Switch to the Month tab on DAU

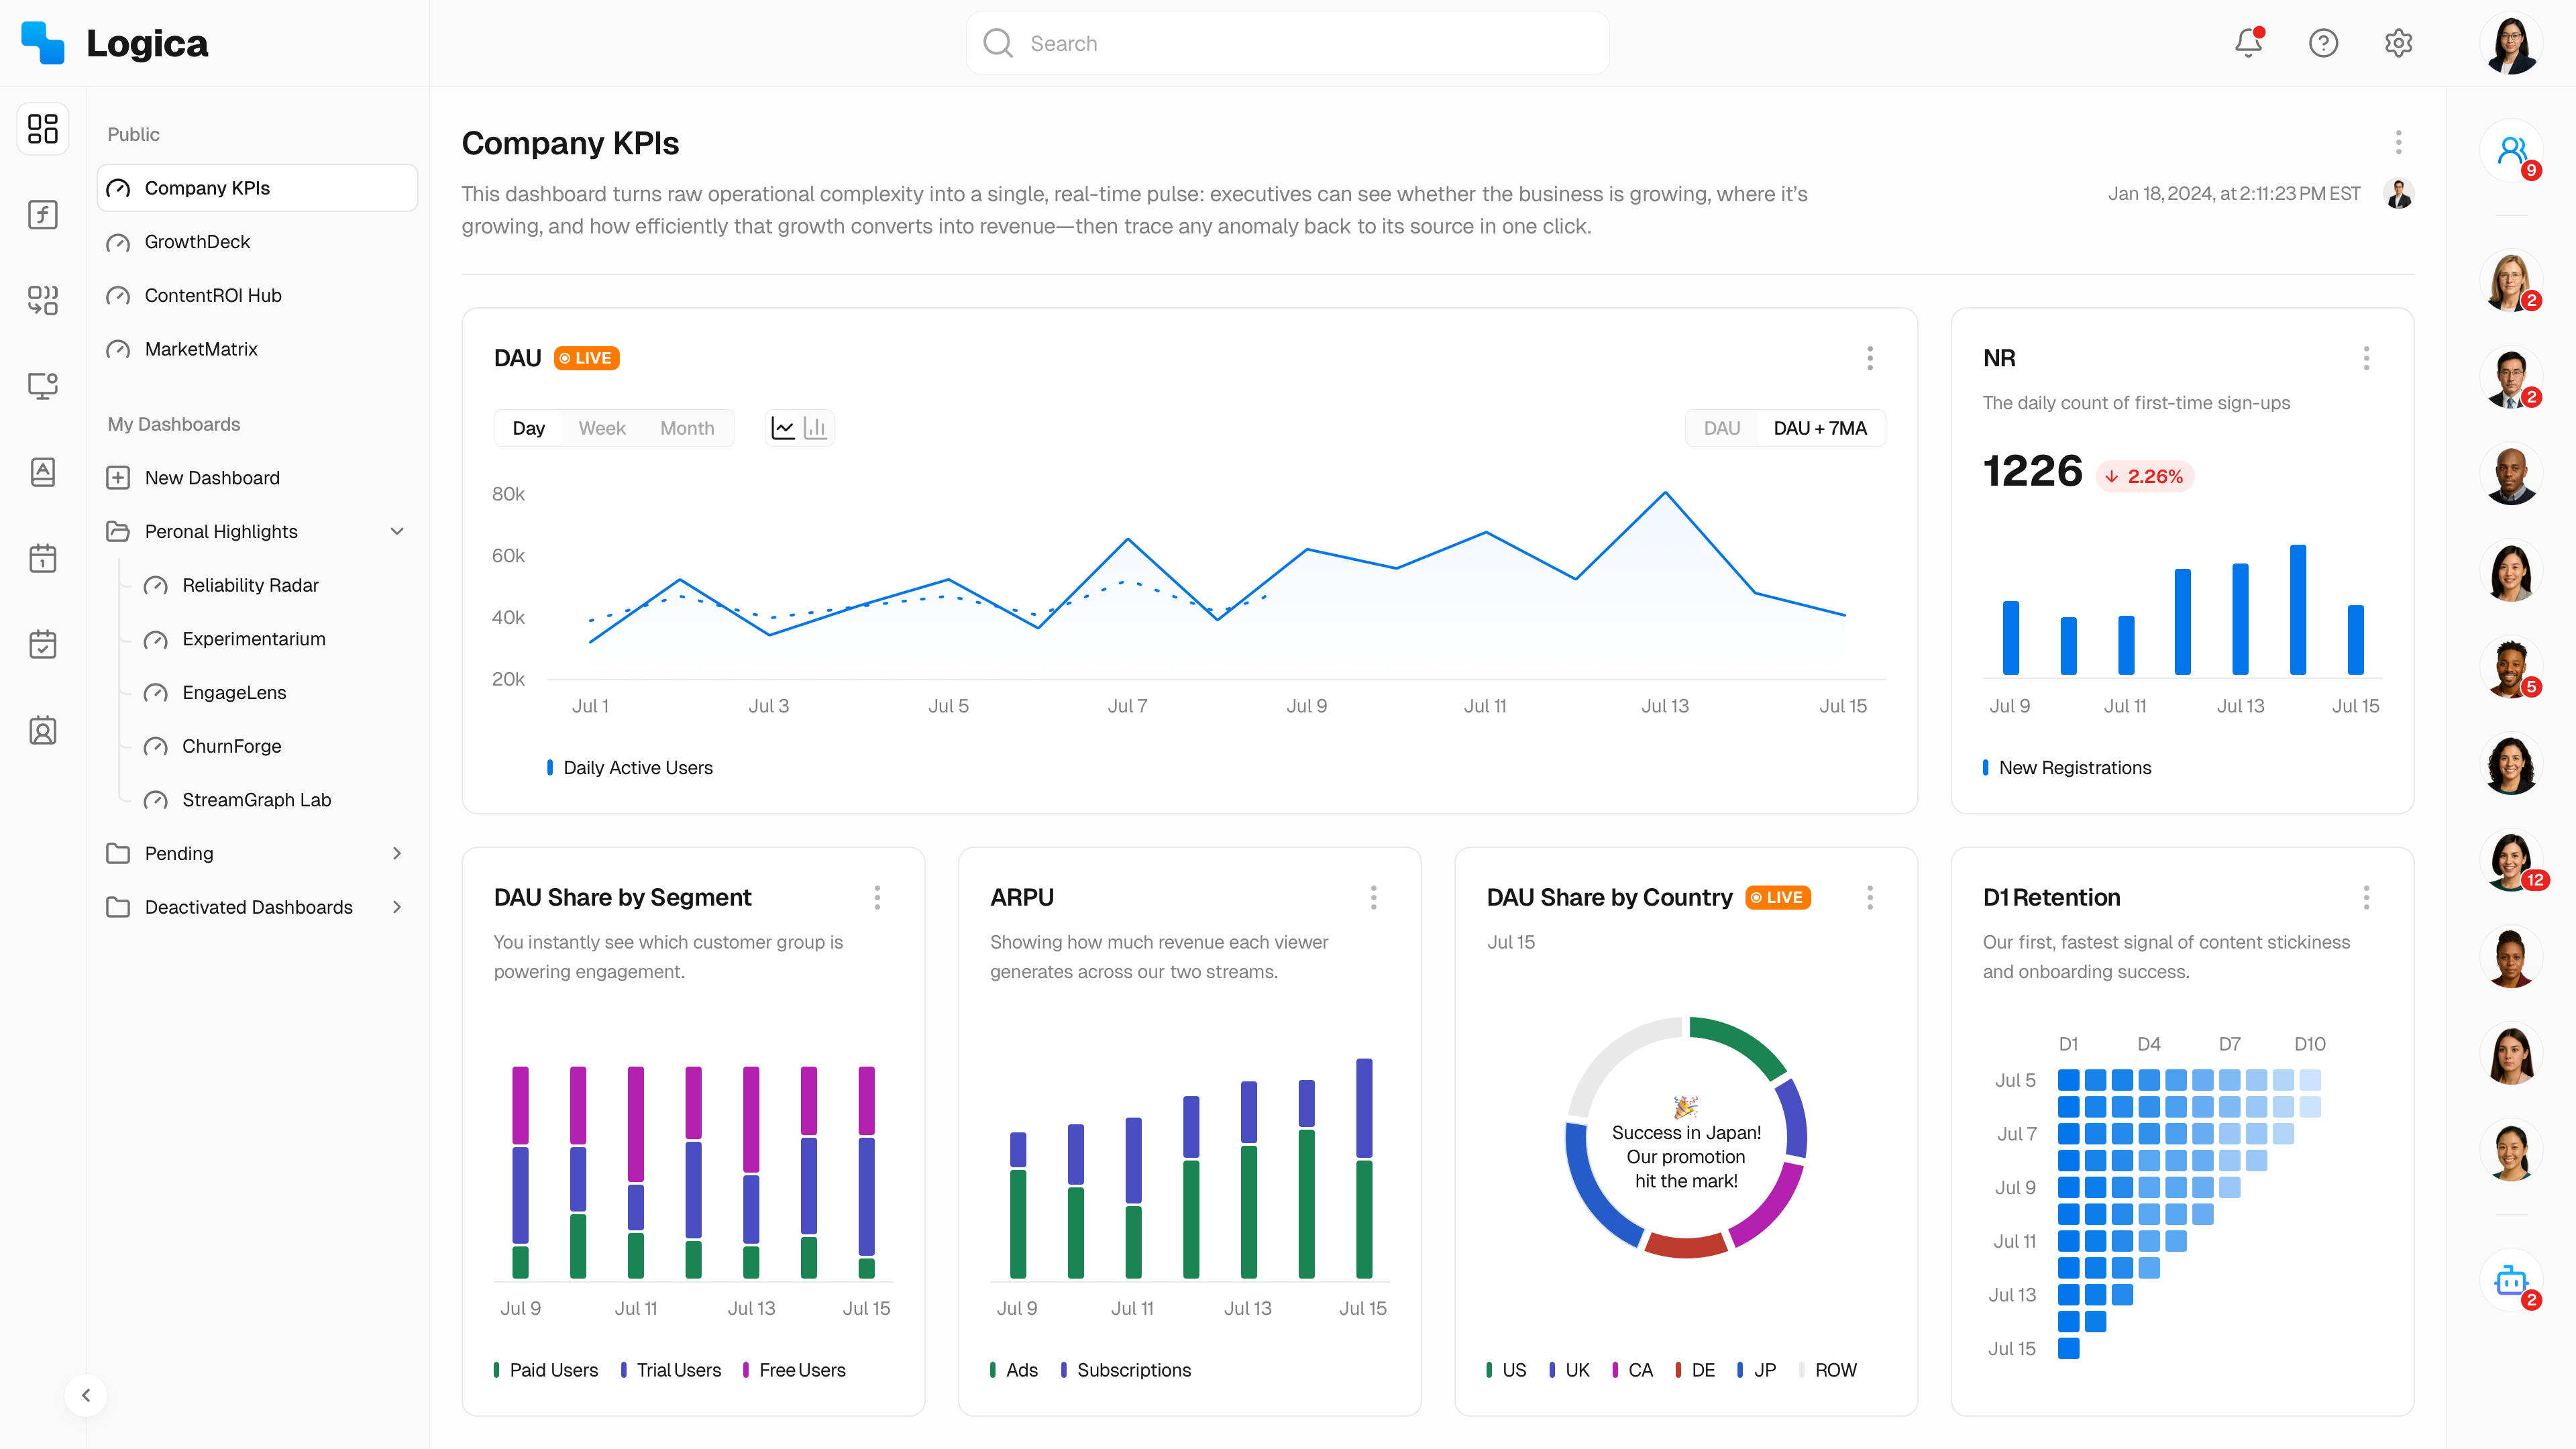tap(687, 427)
